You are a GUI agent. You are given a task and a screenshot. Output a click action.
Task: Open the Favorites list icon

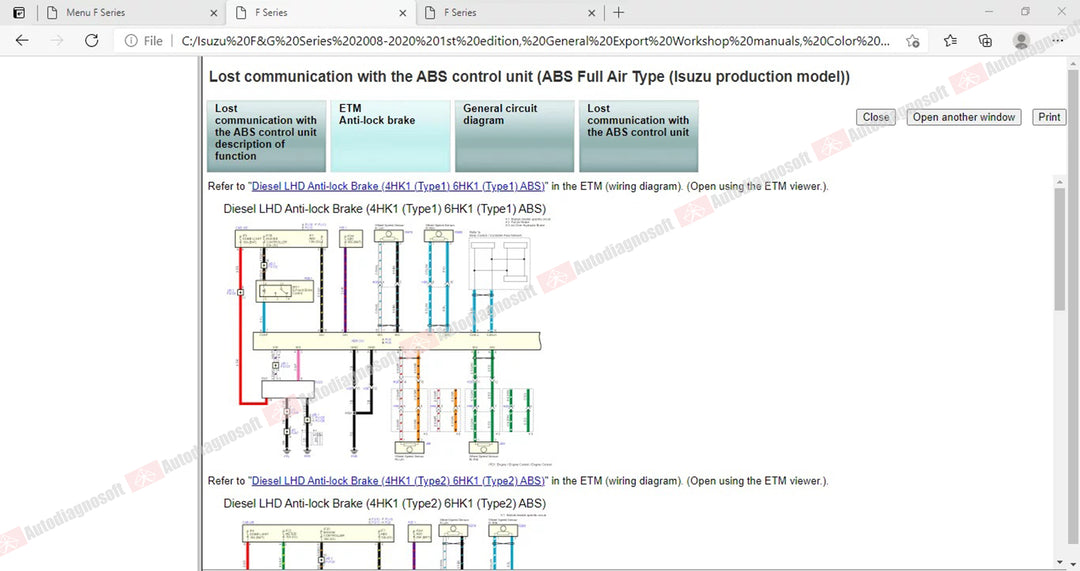(x=951, y=41)
